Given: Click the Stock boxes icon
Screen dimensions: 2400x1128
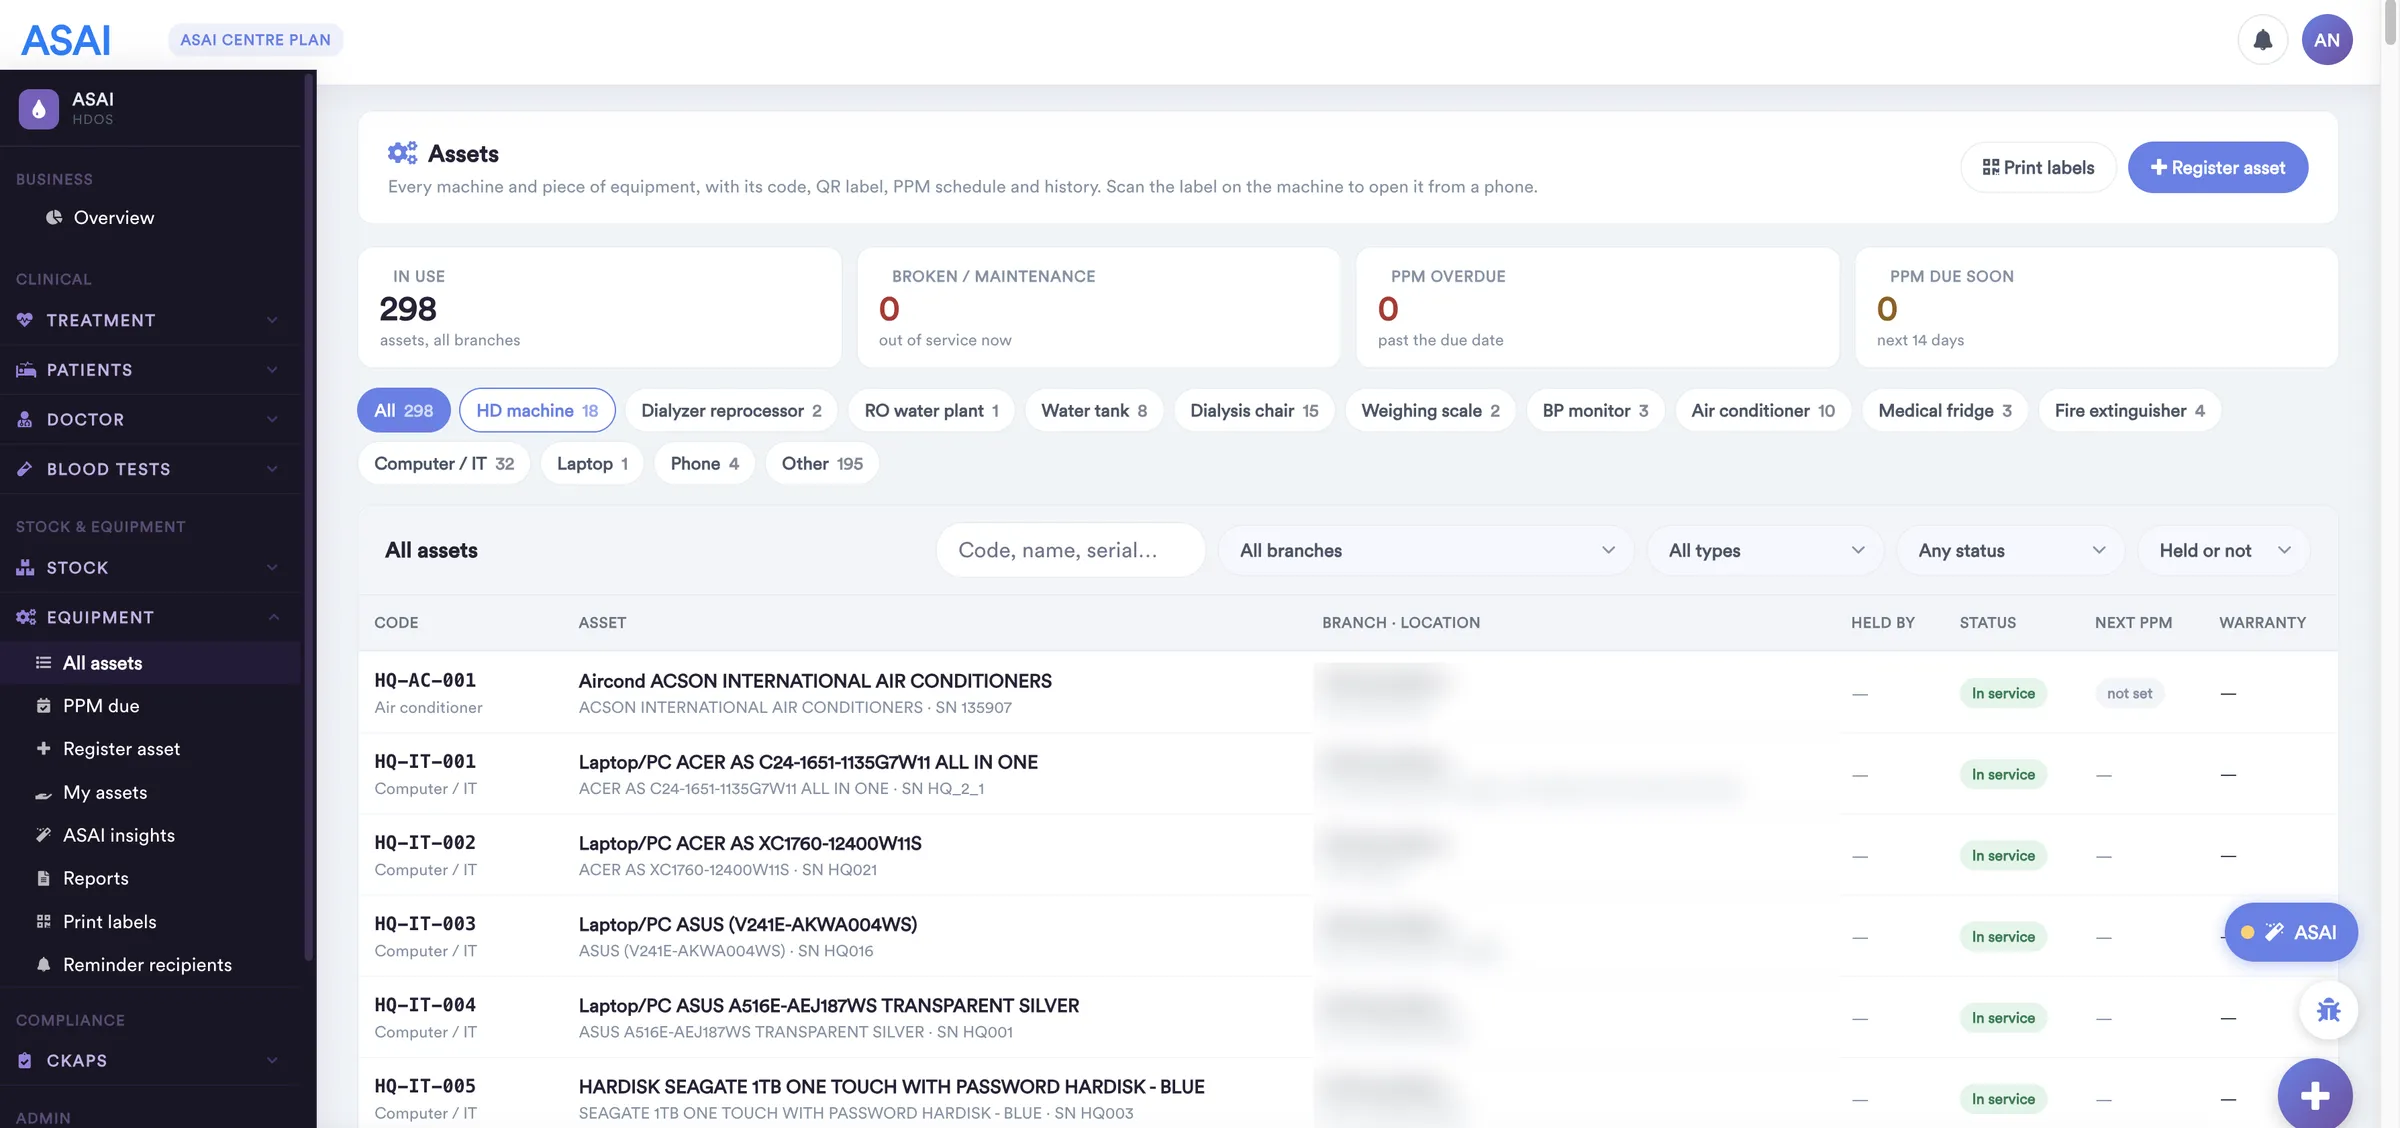Looking at the screenshot, I should (x=25, y=568).
